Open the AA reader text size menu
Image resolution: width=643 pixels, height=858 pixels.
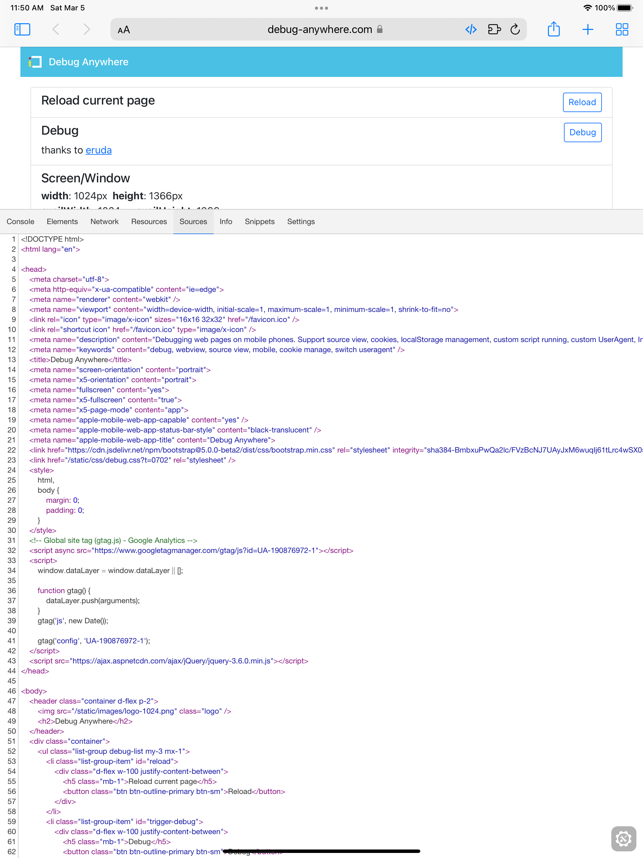tap(124, 30)
